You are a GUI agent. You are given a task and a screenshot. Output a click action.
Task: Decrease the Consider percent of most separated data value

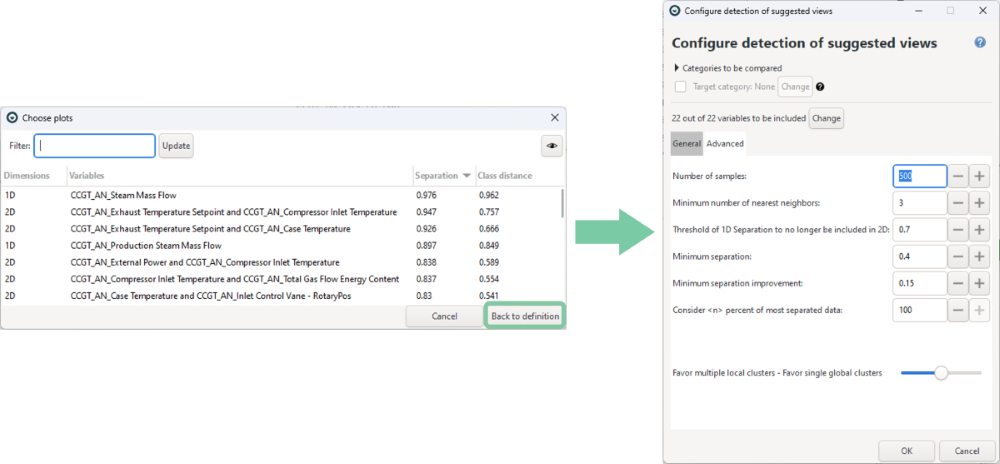pos(958,310)
